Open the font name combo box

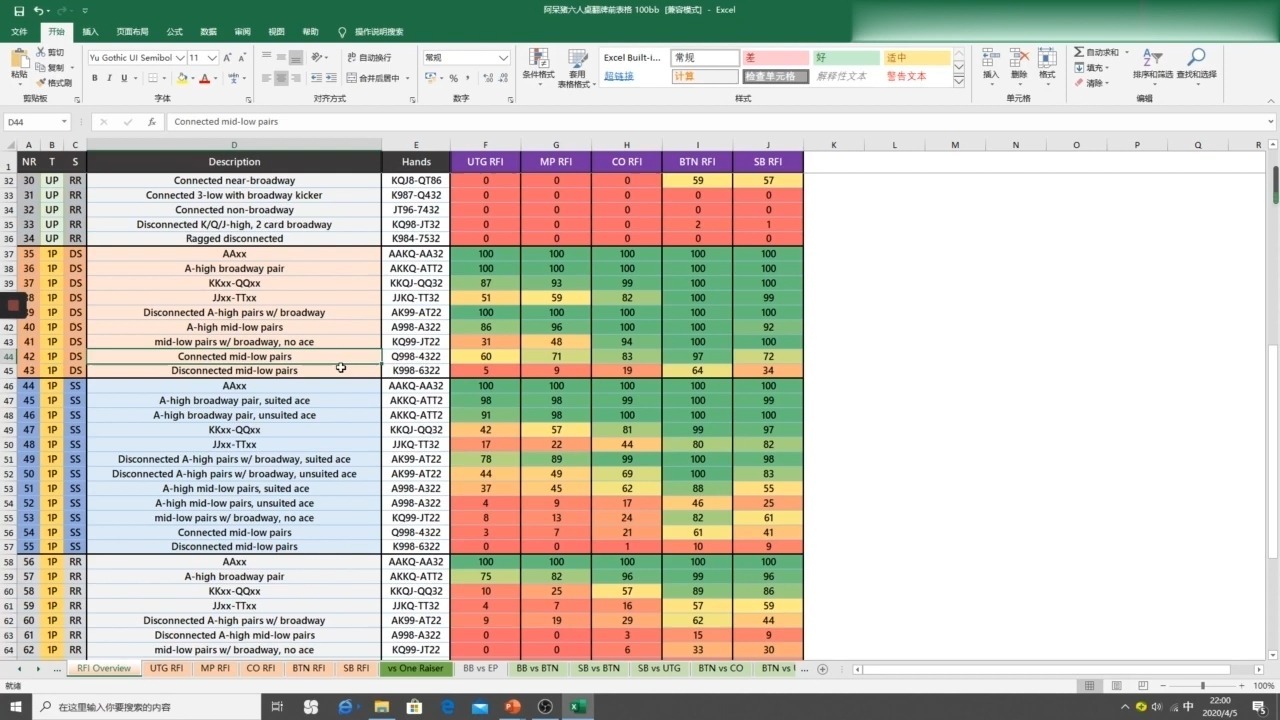point(136,58)
